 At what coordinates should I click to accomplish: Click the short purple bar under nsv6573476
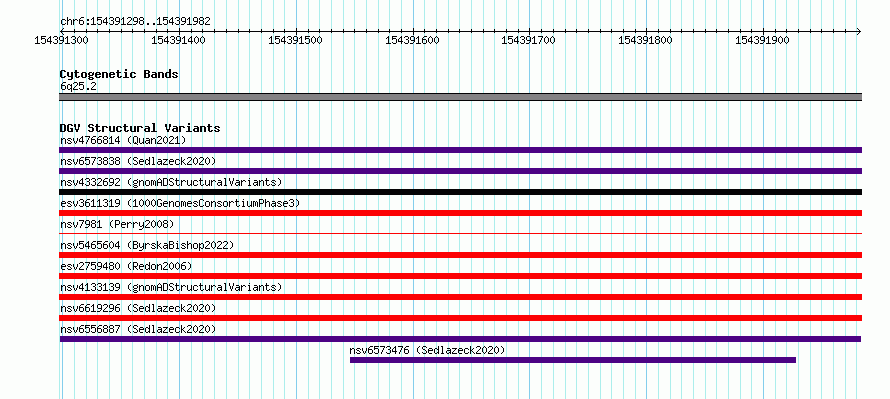pos(573,360)
